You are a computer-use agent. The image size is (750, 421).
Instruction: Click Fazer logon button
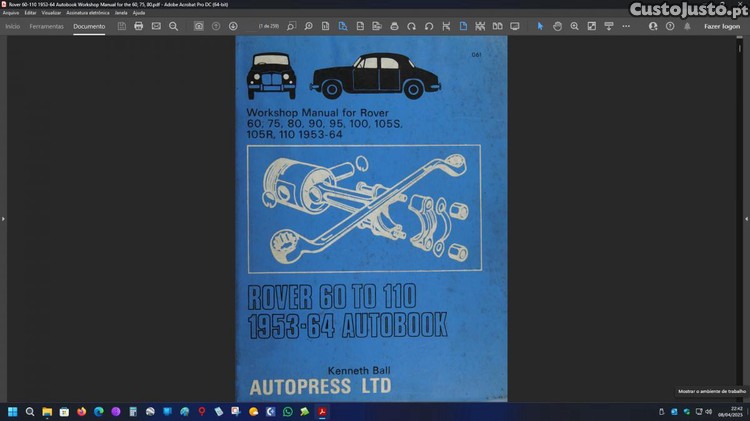(x=722, y=26)
